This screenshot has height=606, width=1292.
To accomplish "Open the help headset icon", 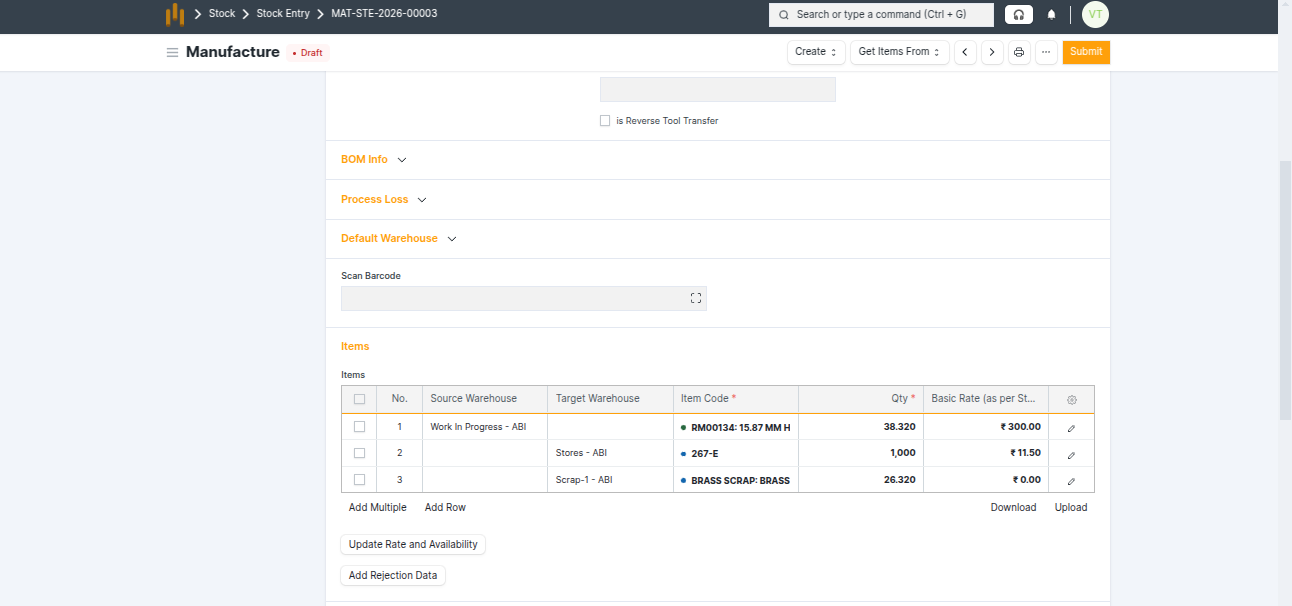I will coord(1018,15).
